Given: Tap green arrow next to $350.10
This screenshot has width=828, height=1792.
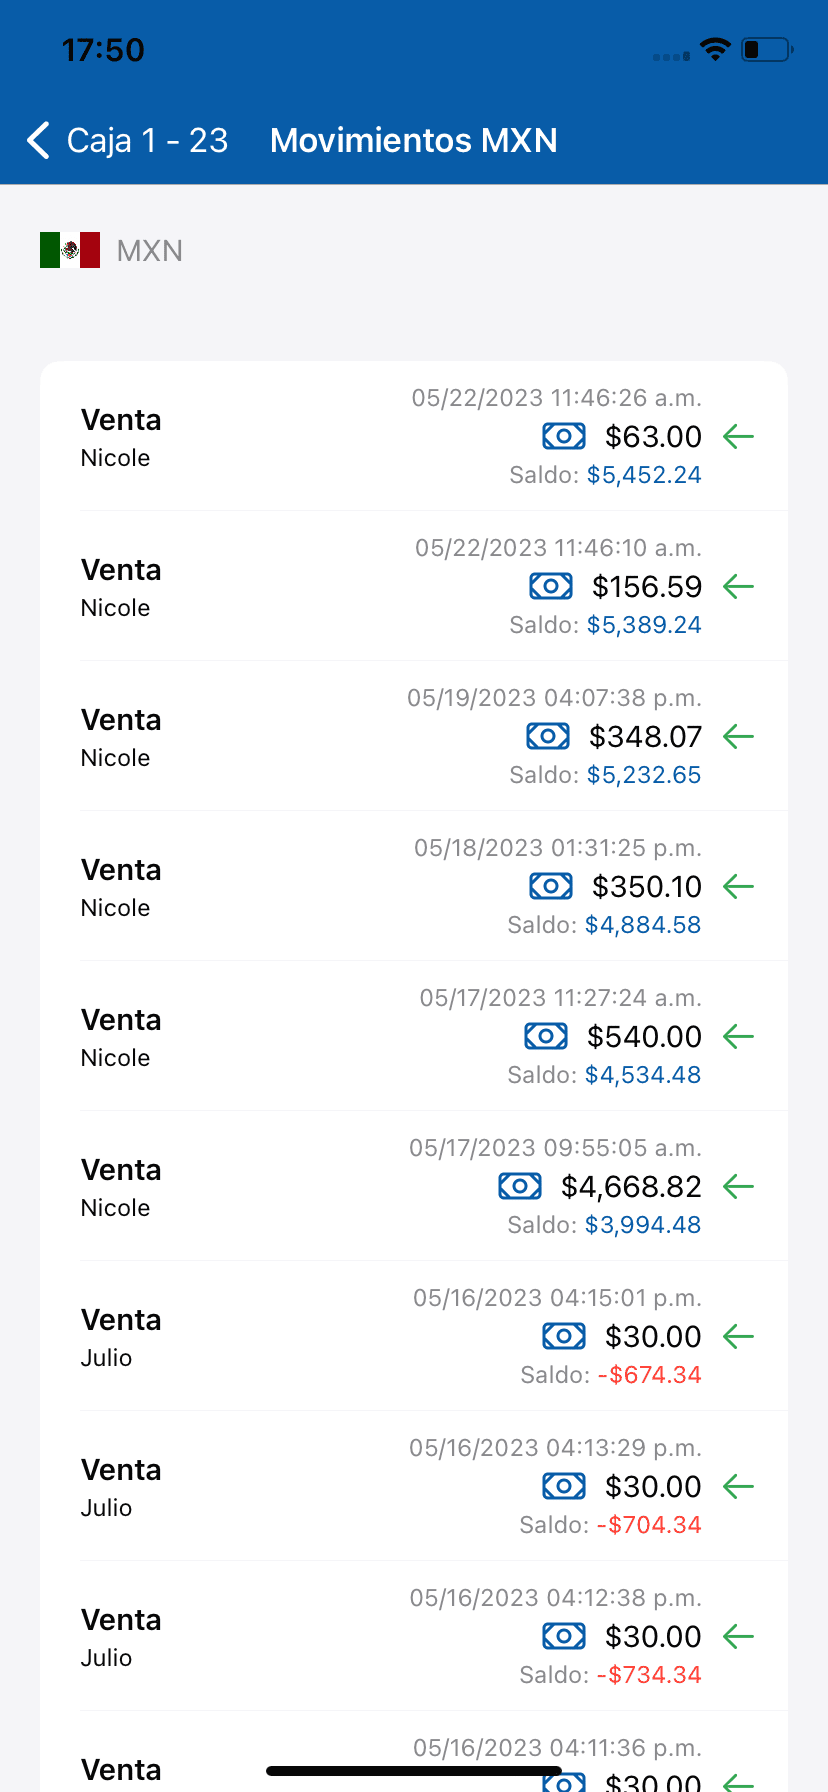Looking at the screenshot, I should (x=738, y=886).
